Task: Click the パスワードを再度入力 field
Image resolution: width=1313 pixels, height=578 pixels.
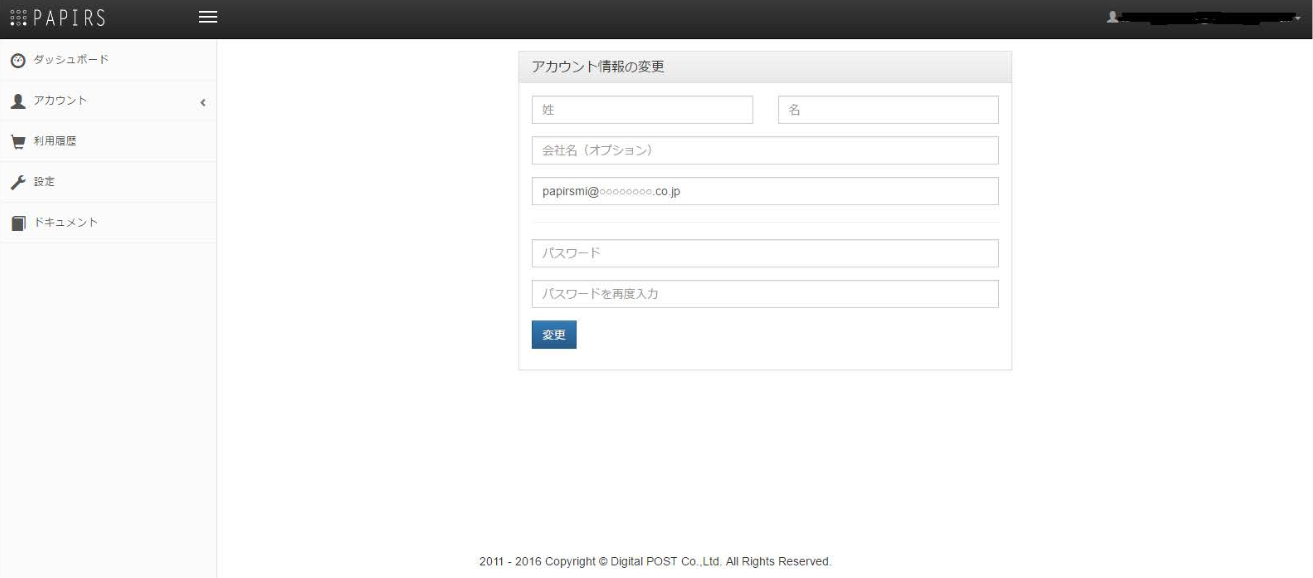Action: point(765,294)
